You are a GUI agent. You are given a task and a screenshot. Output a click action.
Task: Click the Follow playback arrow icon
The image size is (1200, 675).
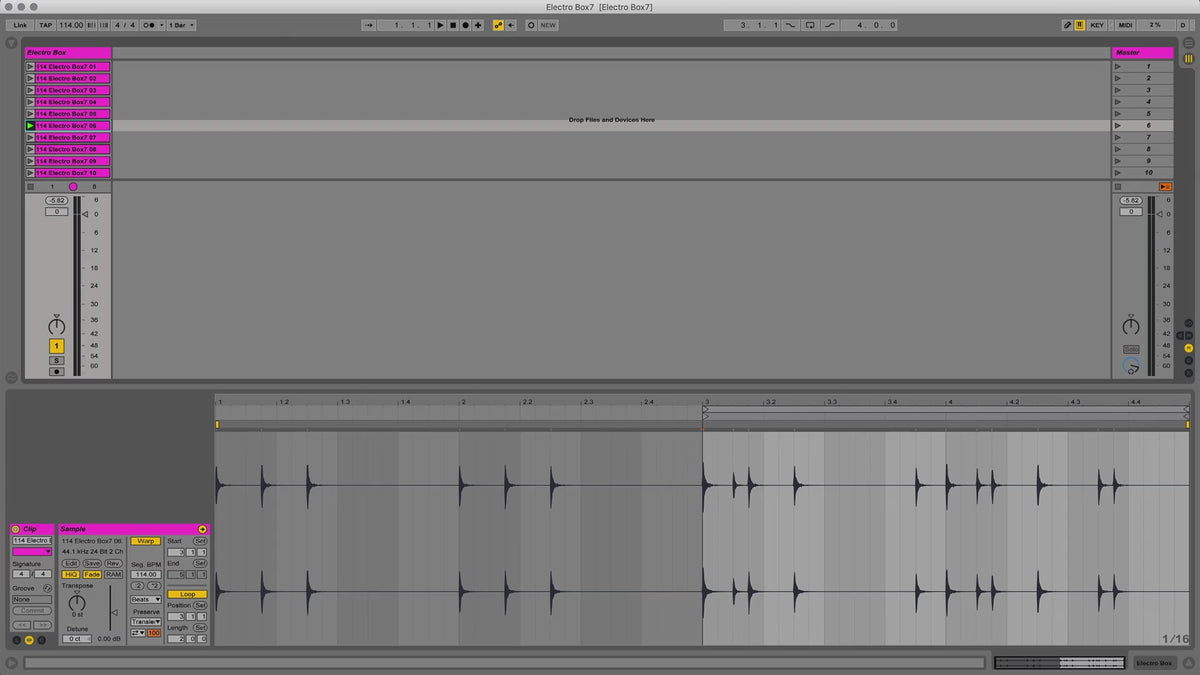369,25
